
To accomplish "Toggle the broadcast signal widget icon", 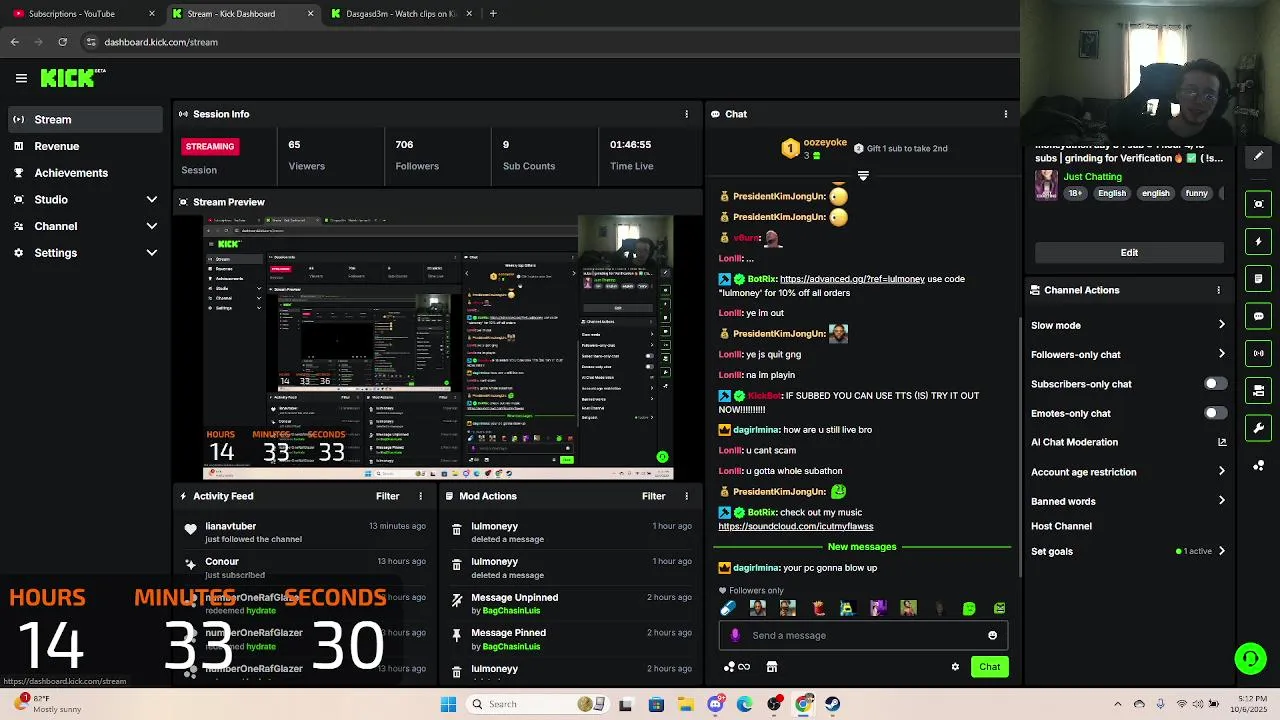I will [x=1259, y=353].
